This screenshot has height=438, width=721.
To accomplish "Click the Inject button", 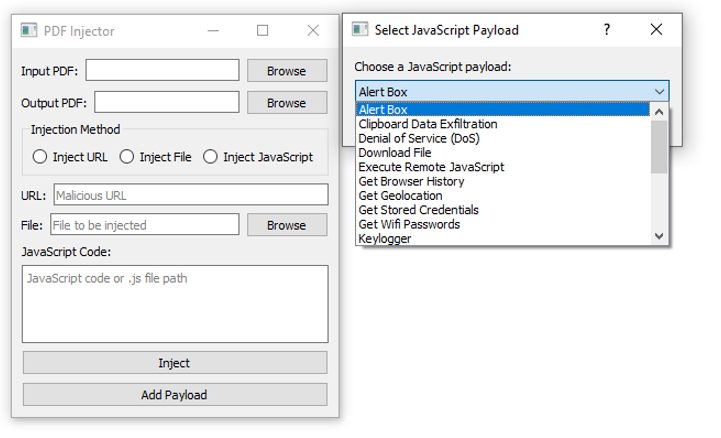I will [x=175, y=363].
